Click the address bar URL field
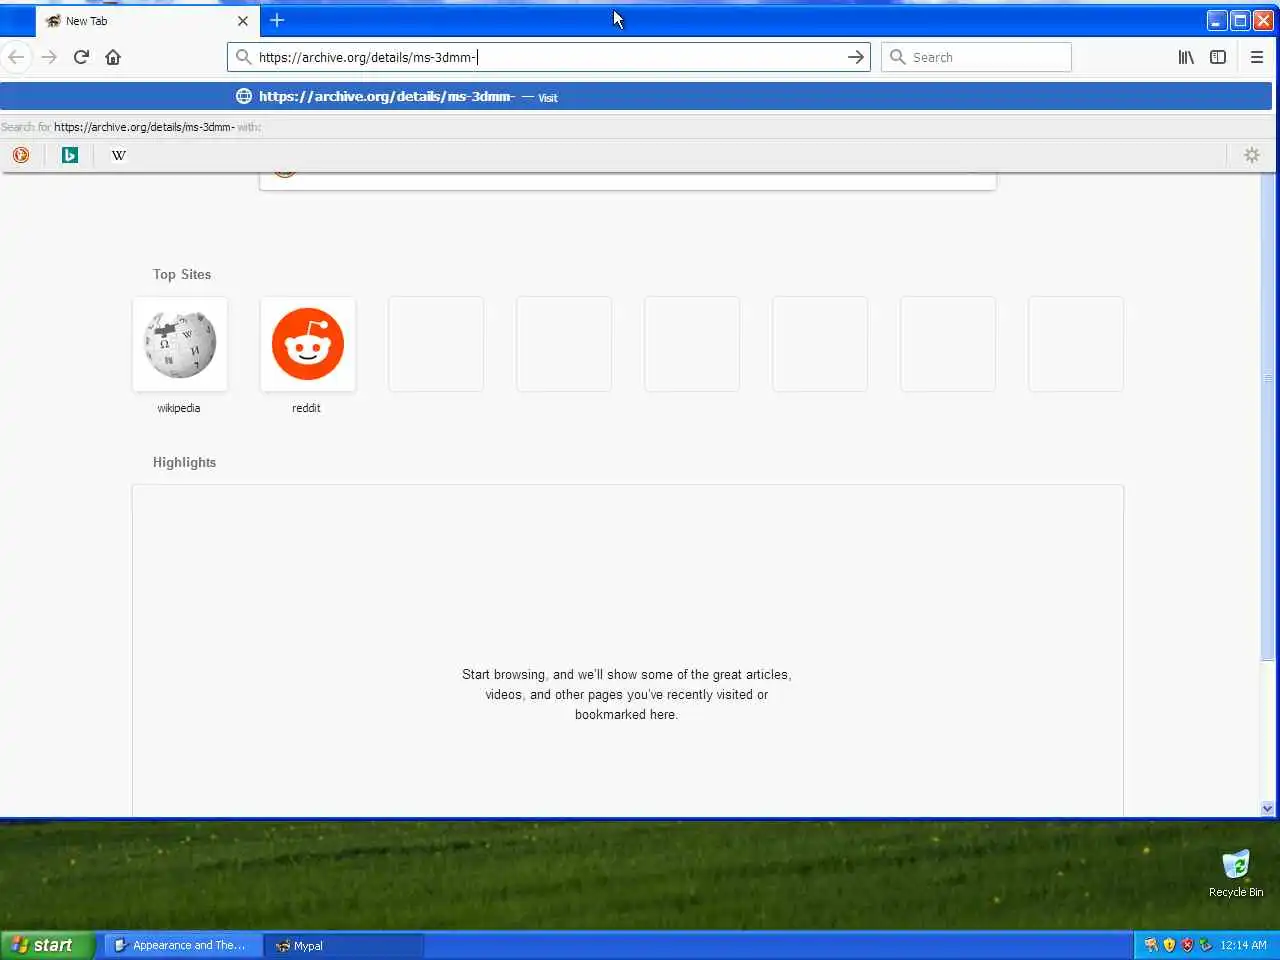 click(548, 57)
